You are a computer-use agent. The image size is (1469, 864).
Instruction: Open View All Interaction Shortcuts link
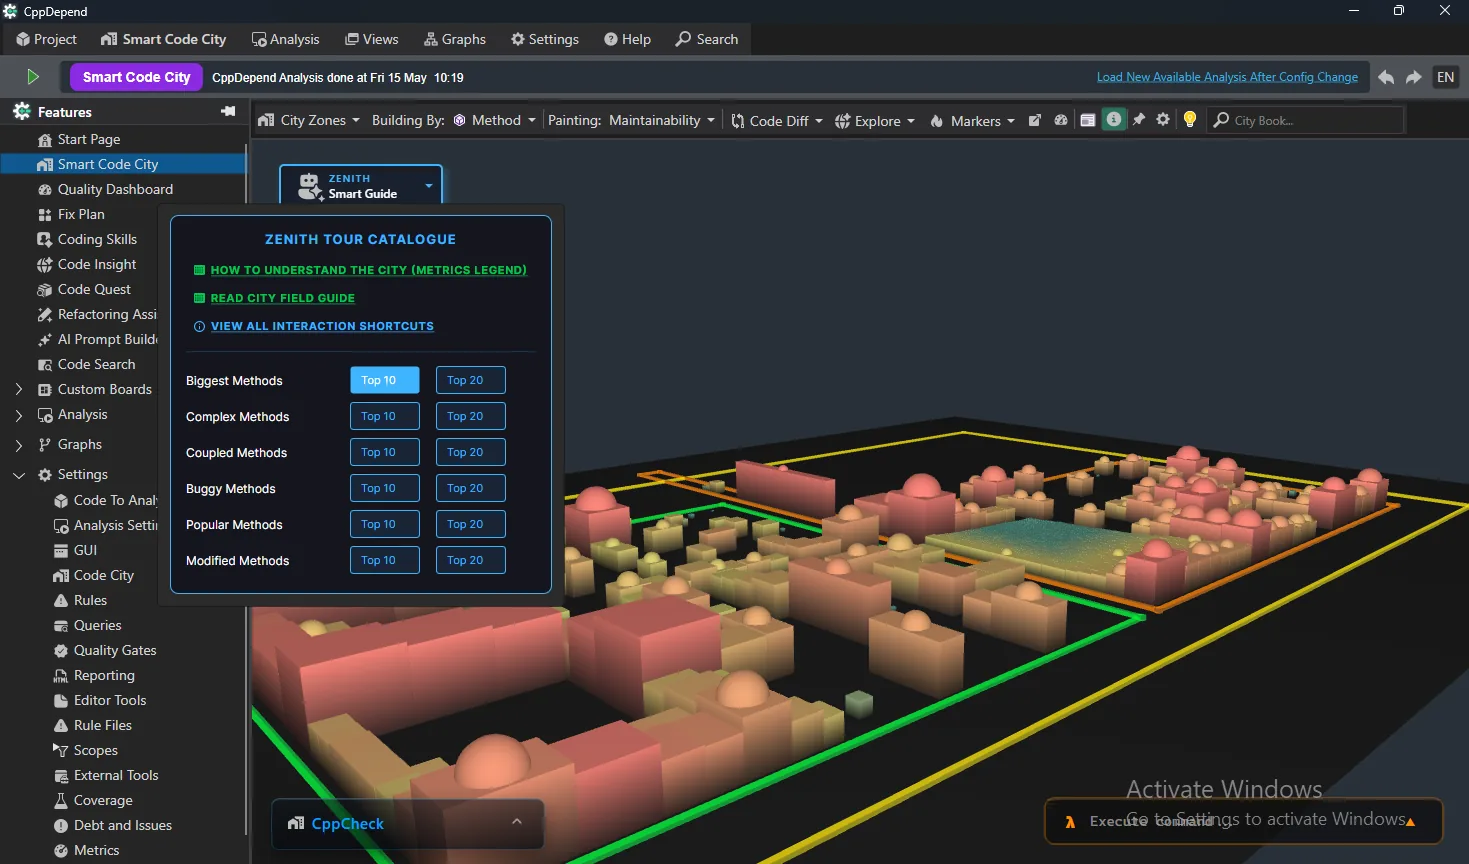pyautogui.click(x=322, y=326)
